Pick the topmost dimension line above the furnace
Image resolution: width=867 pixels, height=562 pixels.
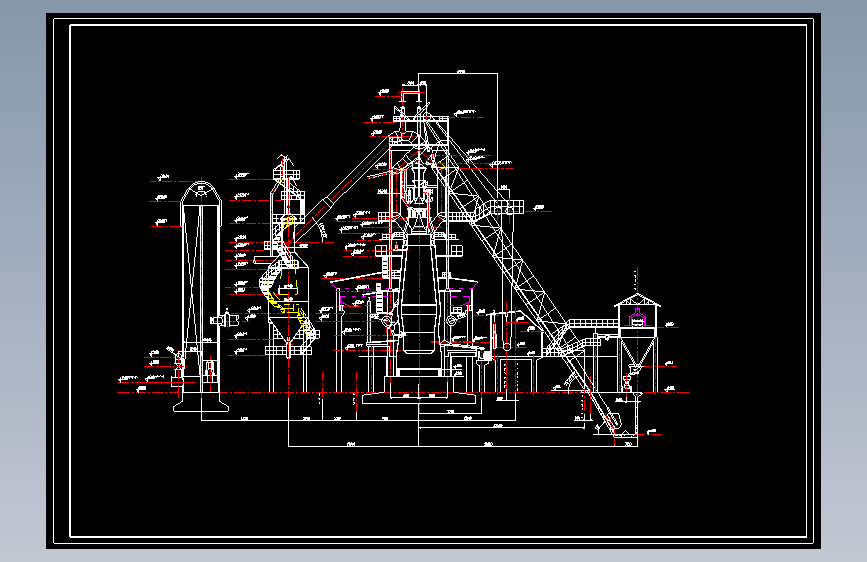point(458,73)
